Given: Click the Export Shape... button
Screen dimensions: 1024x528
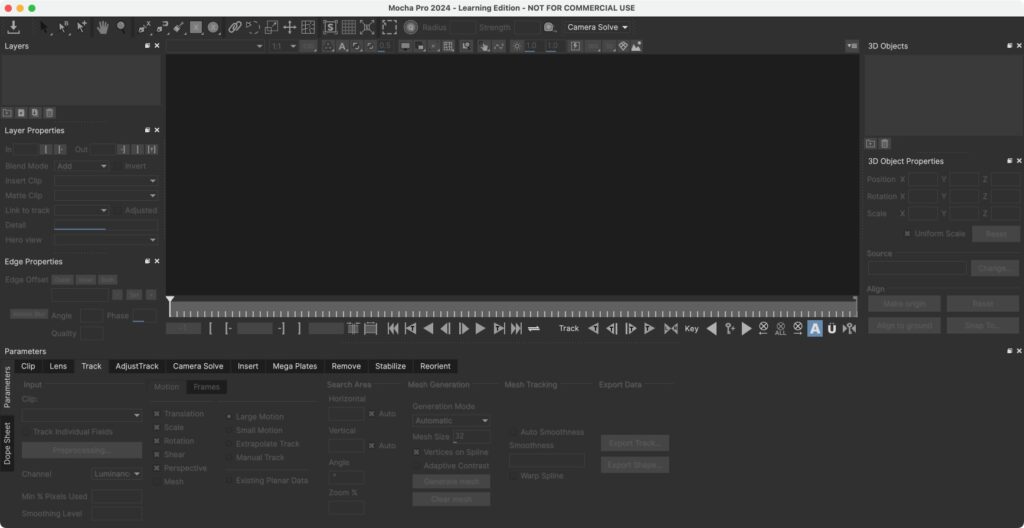Looking at the screenshot, I should (x=635, y=465).
